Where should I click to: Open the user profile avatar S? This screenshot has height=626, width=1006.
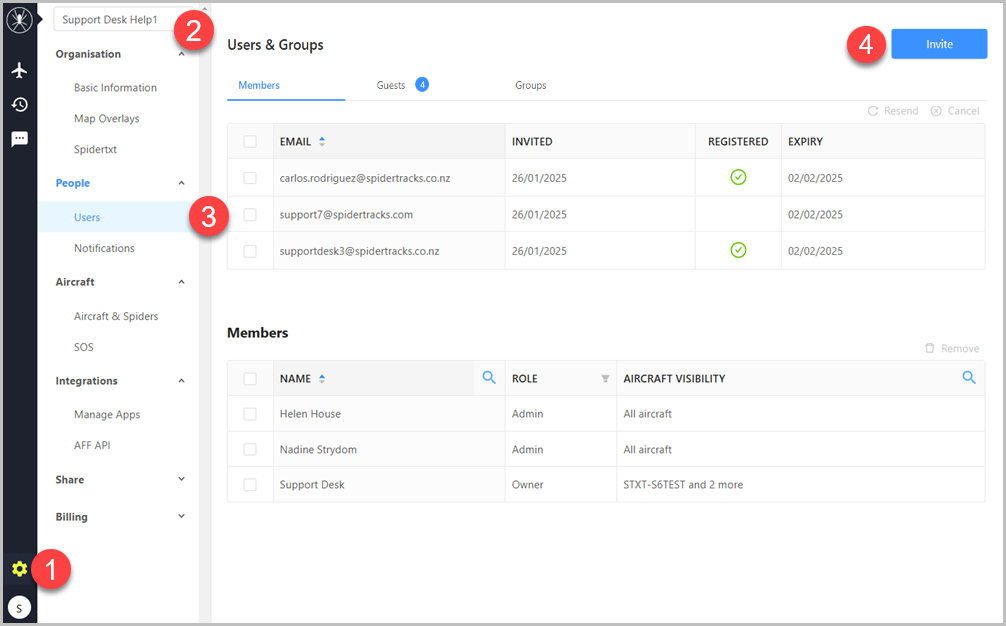tap(19, 606)
